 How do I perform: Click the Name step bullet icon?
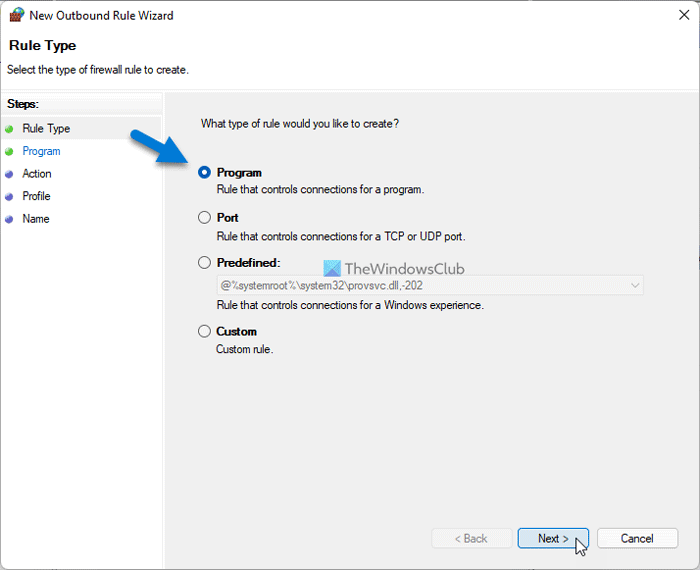[x=10, y=219]
